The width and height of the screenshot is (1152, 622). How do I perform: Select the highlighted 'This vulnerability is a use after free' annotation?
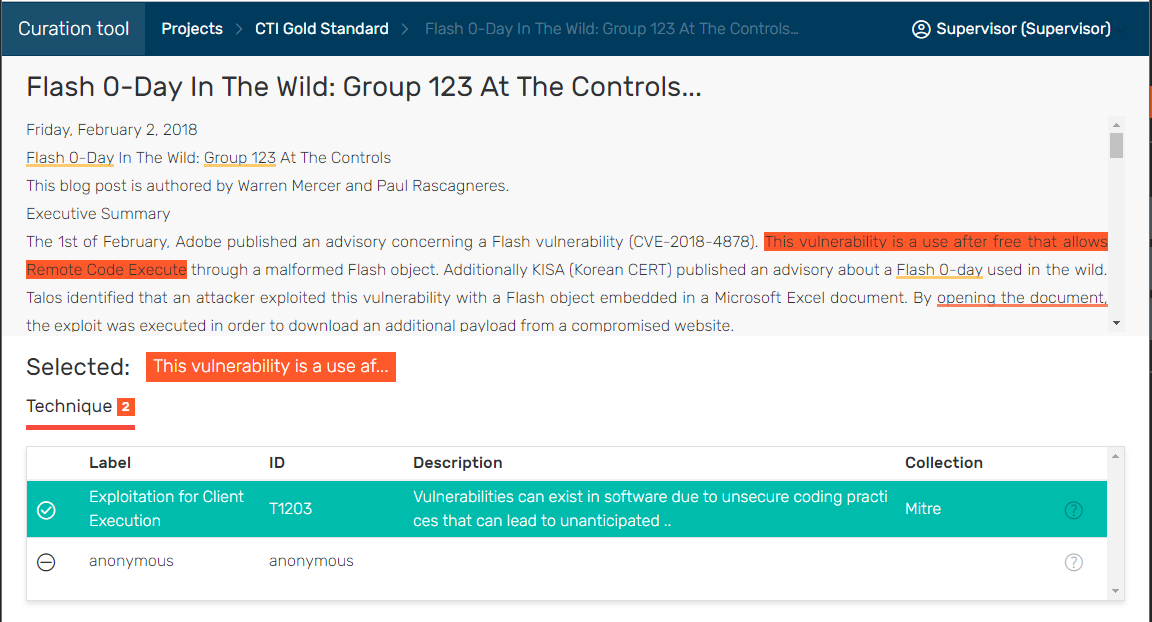(x=935, y=242)
